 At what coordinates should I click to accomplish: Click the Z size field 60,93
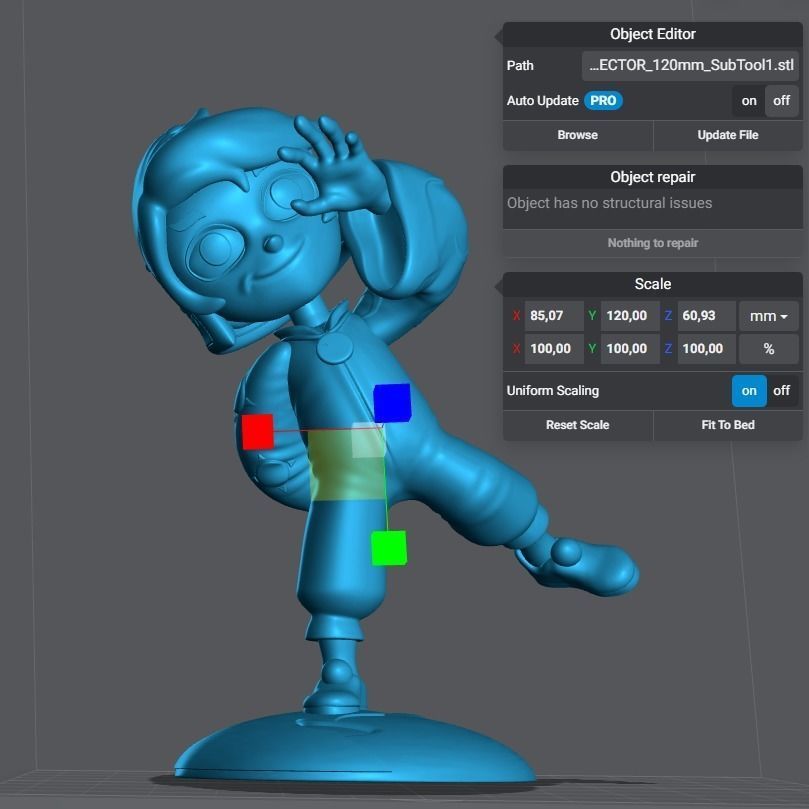pos(706,316)
